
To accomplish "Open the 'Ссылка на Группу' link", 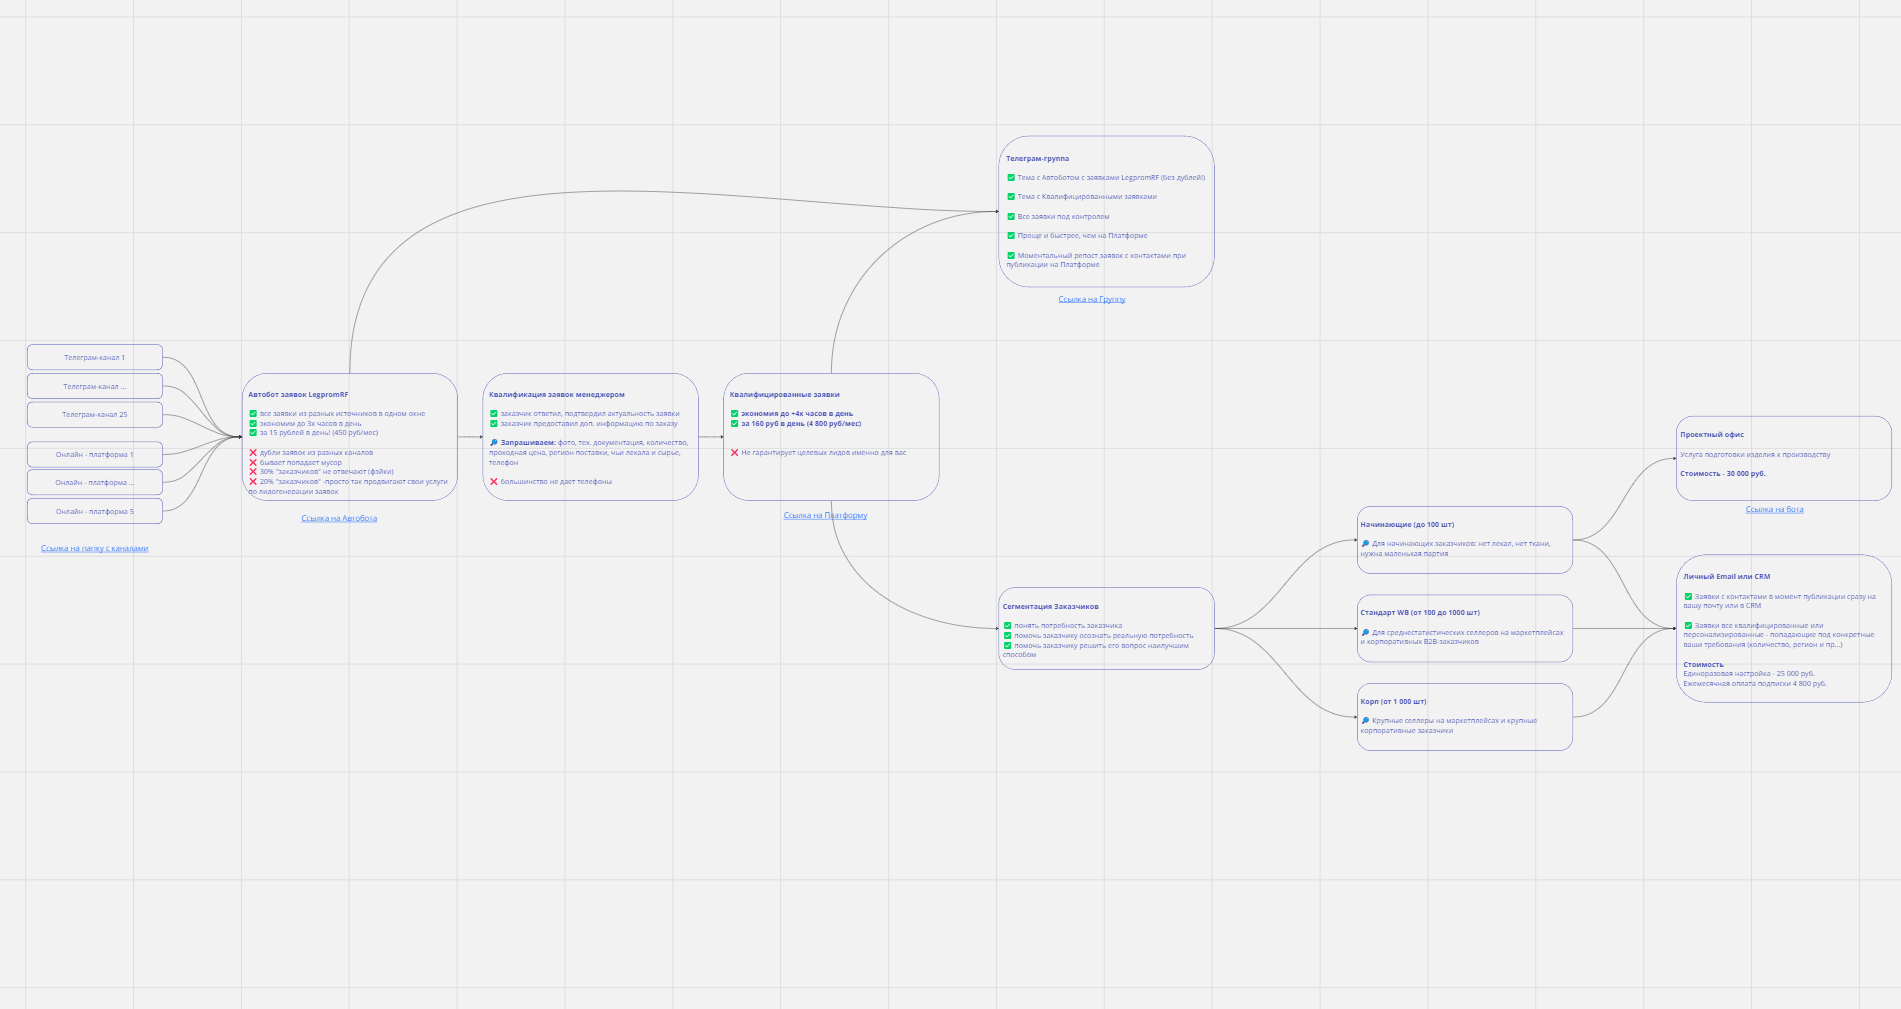I will click(x=1092, y=300).
